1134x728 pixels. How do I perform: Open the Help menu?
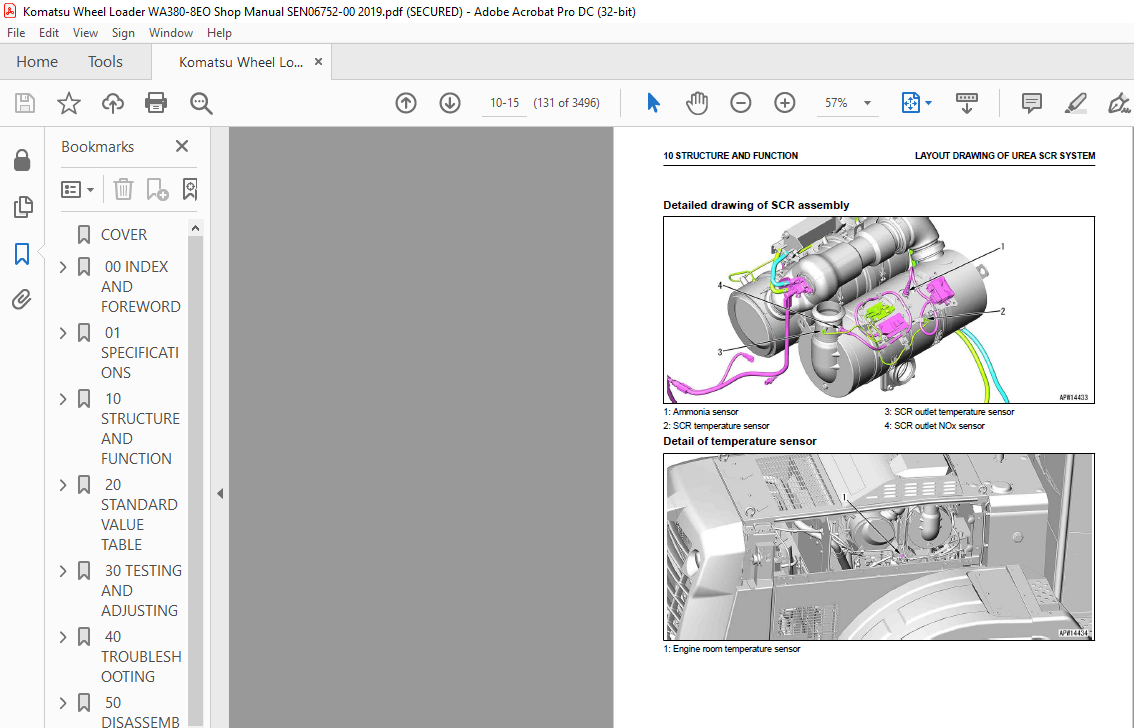(x=219, y=33)
